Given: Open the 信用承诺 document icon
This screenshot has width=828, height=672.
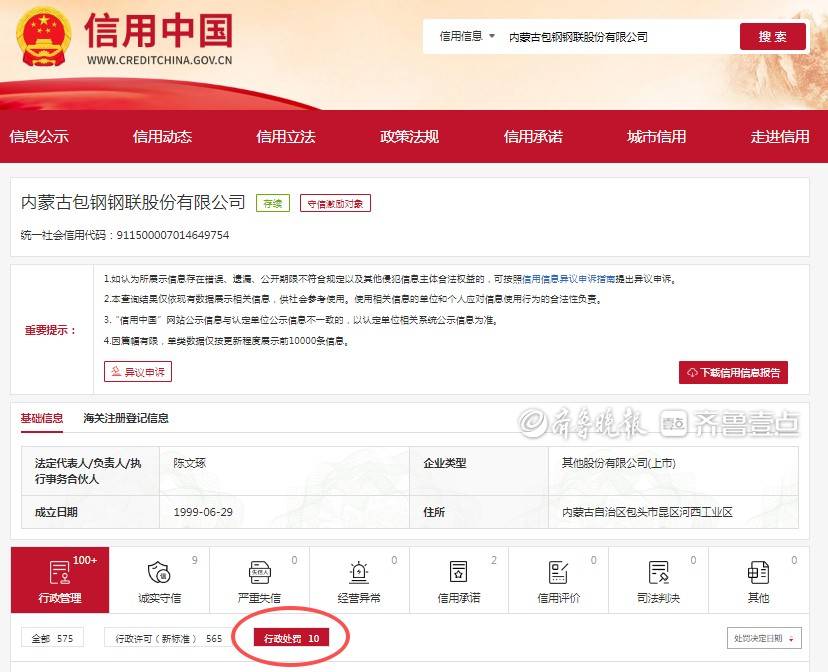Looking at the screenshot, I should point(458,572).
